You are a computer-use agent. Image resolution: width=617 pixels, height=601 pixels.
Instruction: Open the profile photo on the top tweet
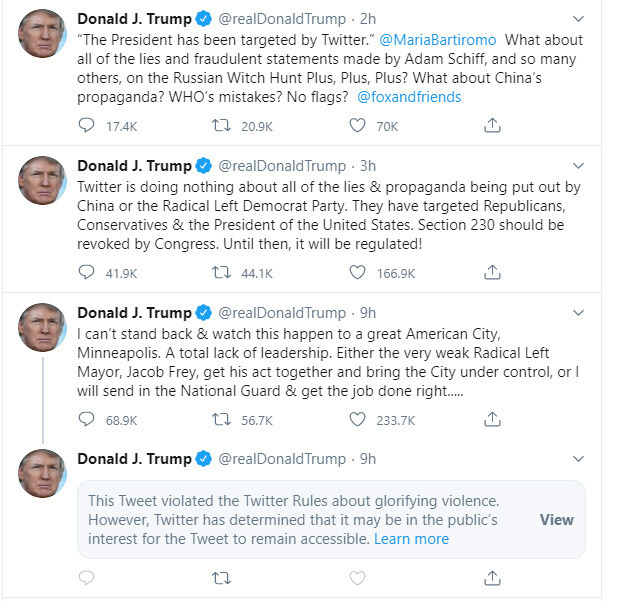pos(43,34)
